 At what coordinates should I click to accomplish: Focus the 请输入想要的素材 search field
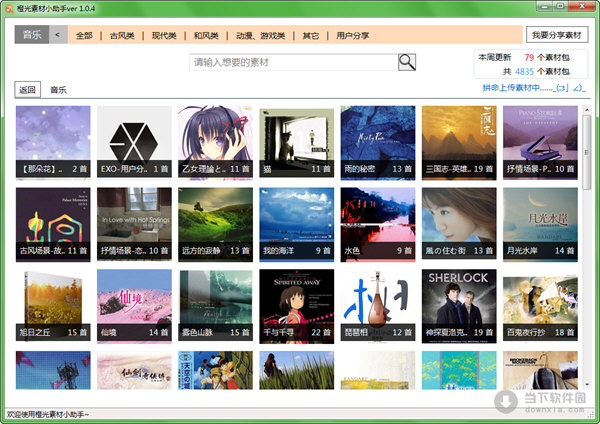293,62
